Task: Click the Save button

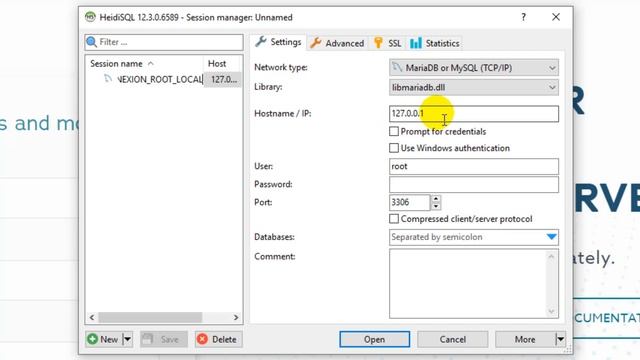Action: click(163, 339)
